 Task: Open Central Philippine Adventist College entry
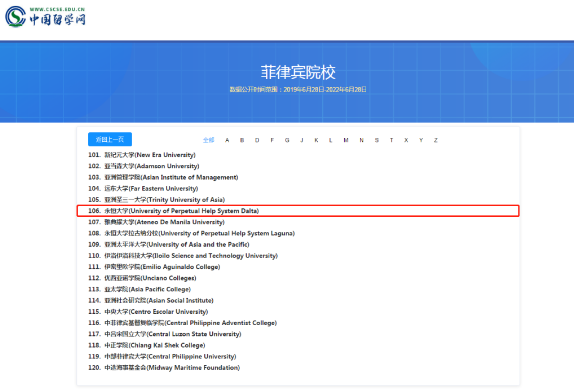(183, 323)
